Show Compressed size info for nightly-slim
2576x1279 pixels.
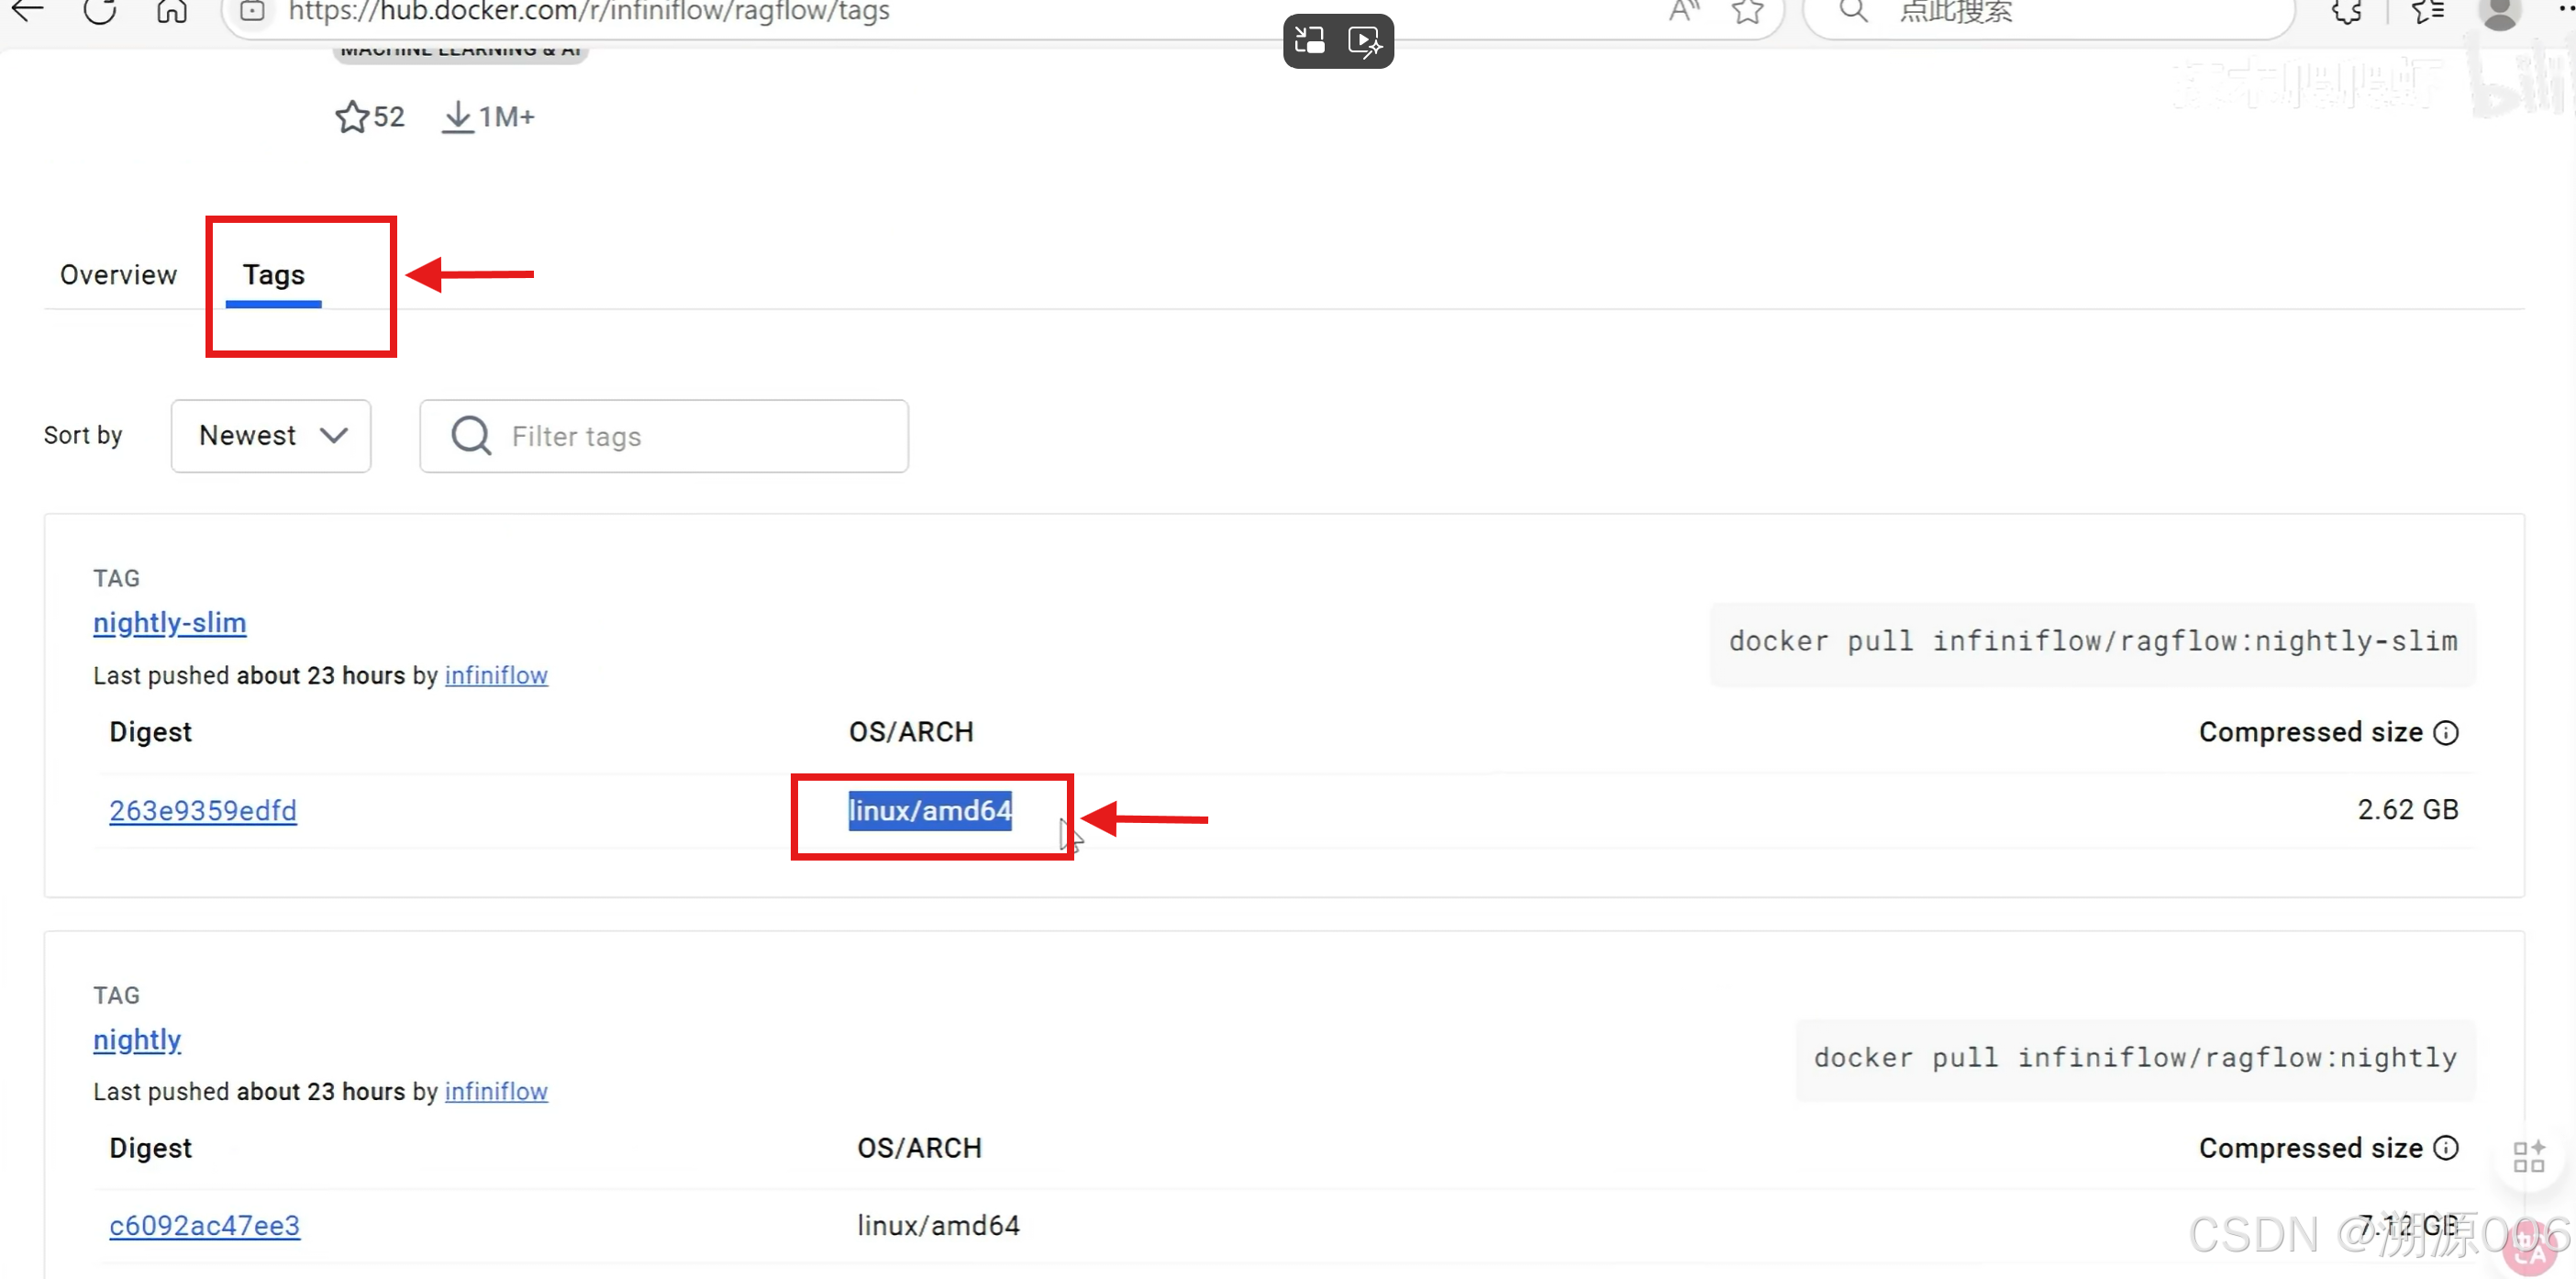pos(2446,733)
